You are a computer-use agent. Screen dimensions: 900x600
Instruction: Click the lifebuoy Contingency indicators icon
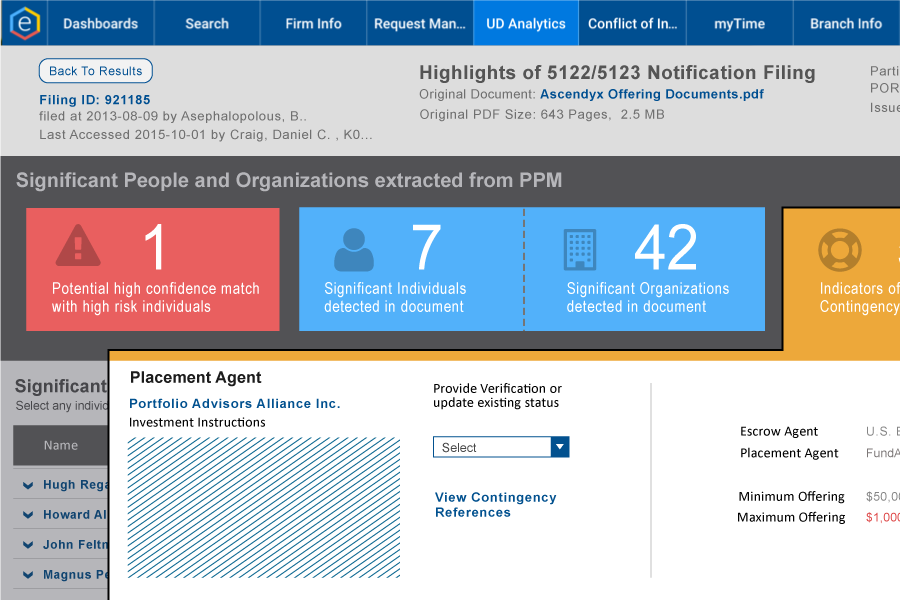(x=838, y=251)
